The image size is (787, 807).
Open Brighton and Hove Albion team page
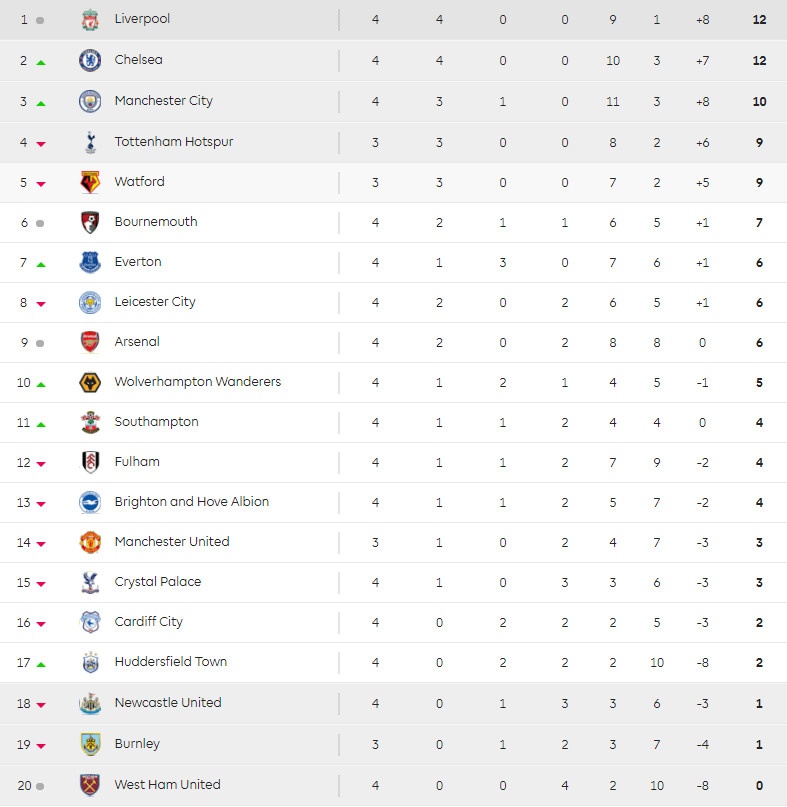tap(191, 502)
